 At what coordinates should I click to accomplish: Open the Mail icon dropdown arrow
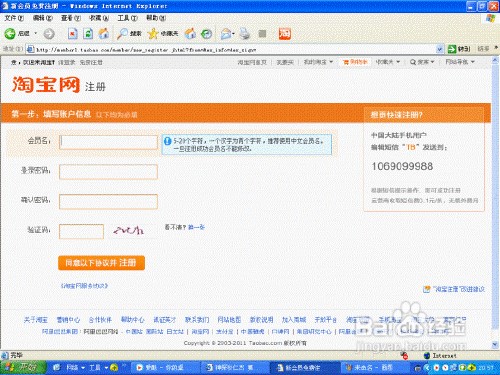(233, 34)
